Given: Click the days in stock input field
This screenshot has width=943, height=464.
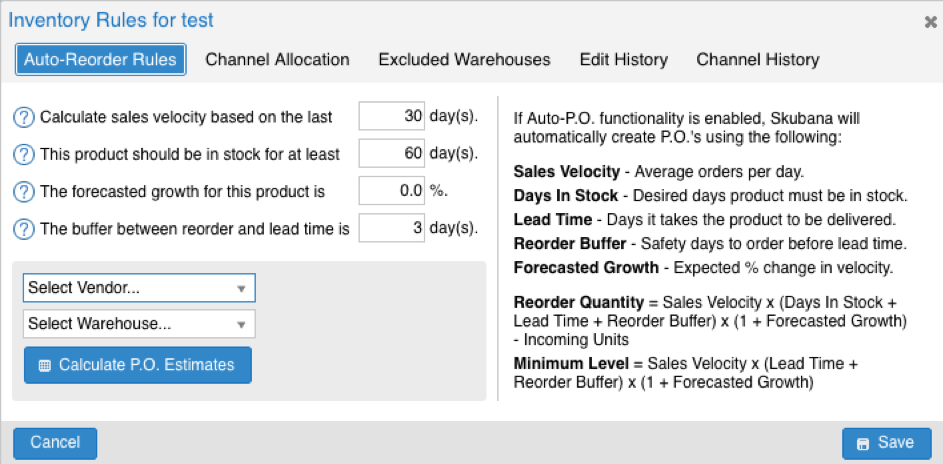Looking at the screenshot, I should [391, 153].
